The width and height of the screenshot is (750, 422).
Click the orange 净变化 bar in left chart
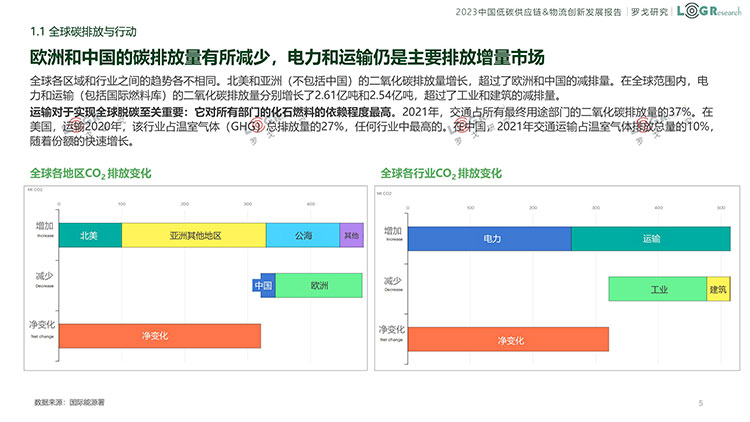click(160, 336)
